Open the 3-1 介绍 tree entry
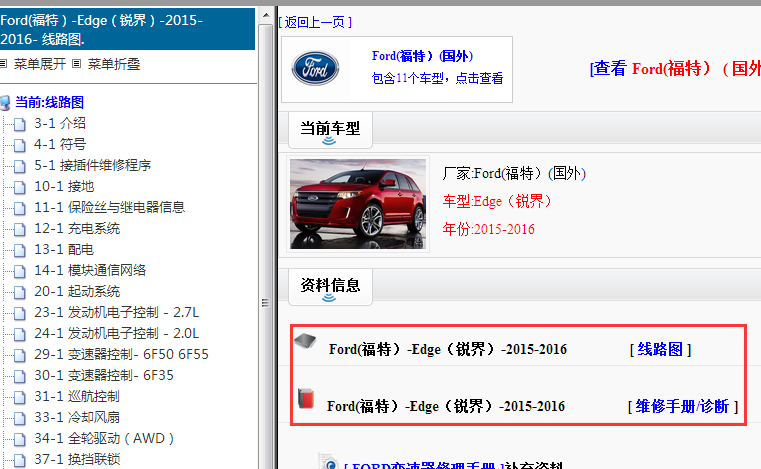The width and height of the screenshot is (761, 469). 60,123
